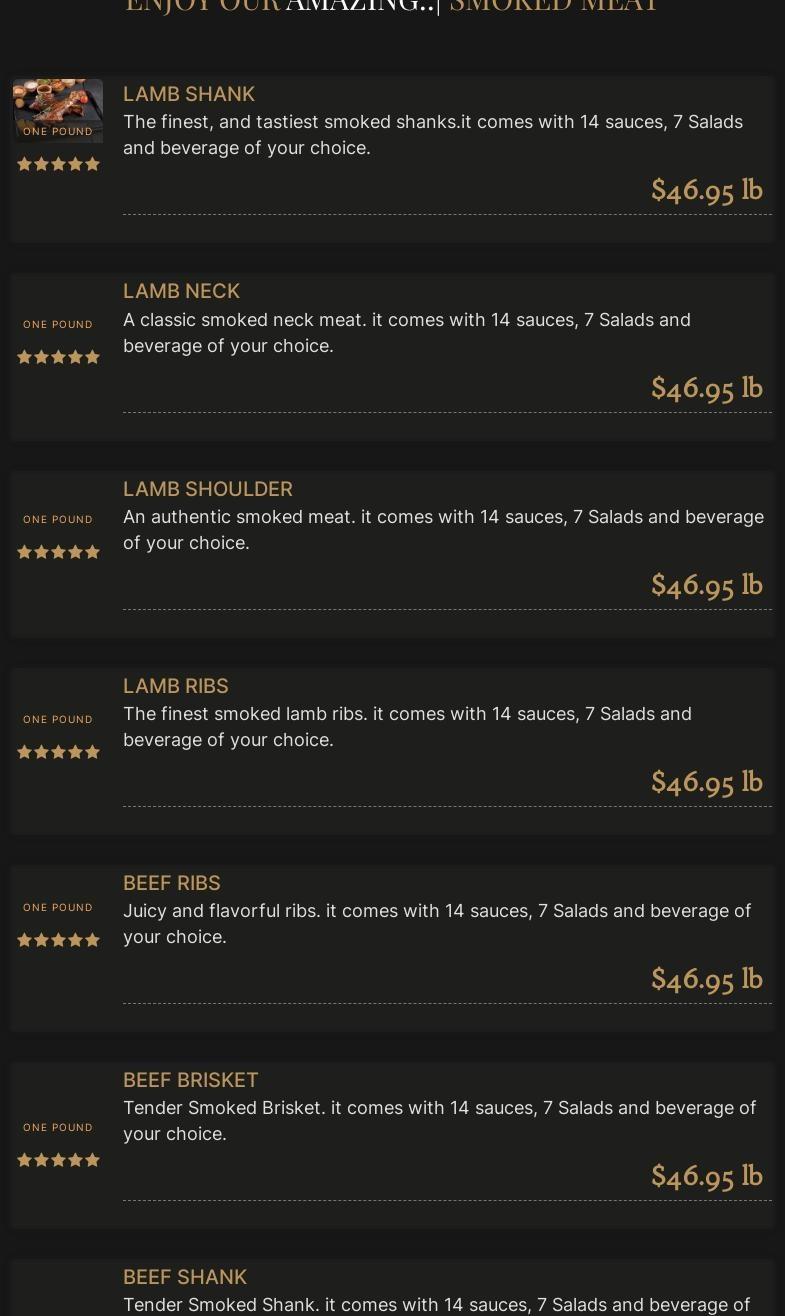Select the Beef Brisket star rating

[58, 1161]
